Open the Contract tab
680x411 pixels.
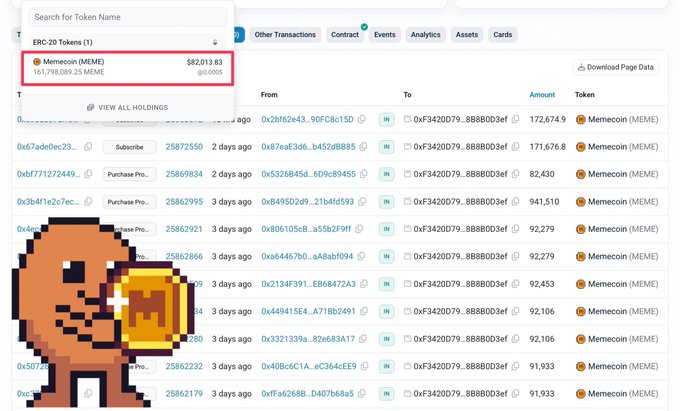tap(345, 35)
